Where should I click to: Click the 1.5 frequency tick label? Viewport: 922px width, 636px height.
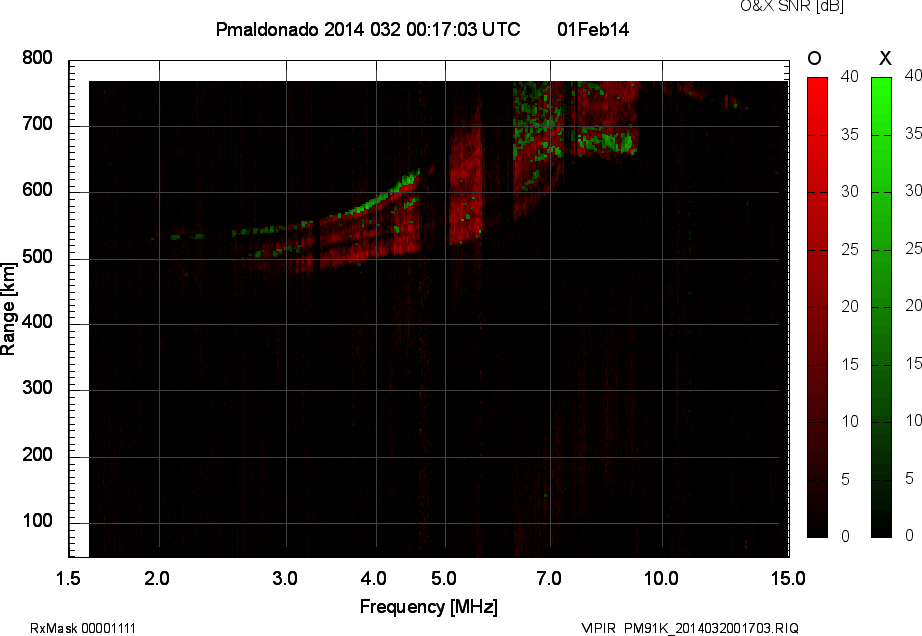pos(68,578)
